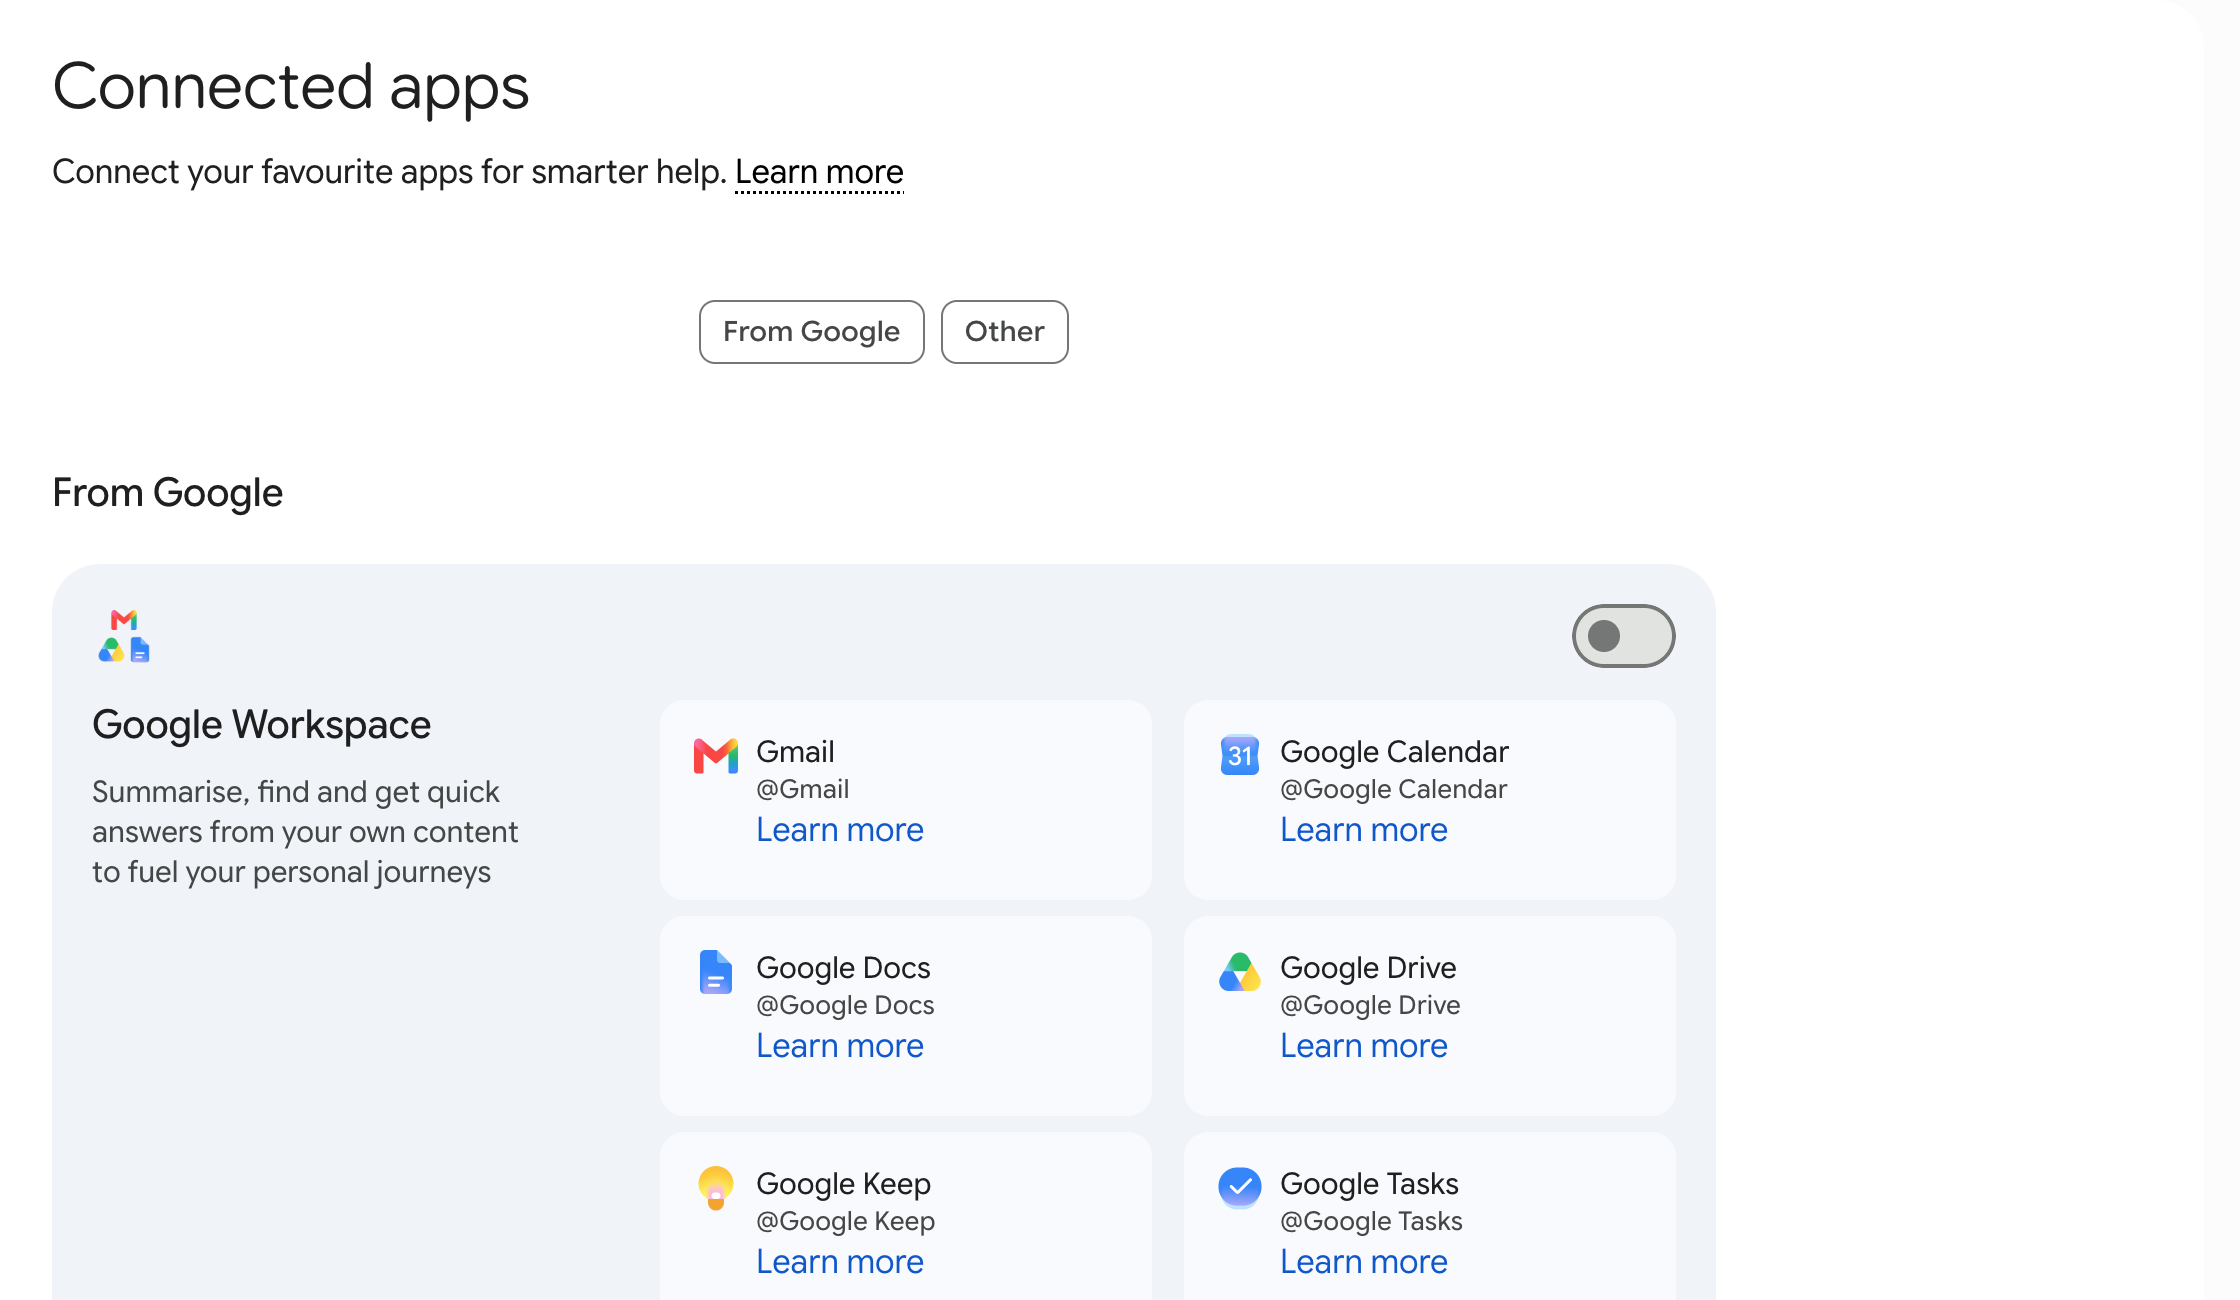2240x1300 pixels.
Task: Select the From Google filter chip
Action: coord(812,332)
